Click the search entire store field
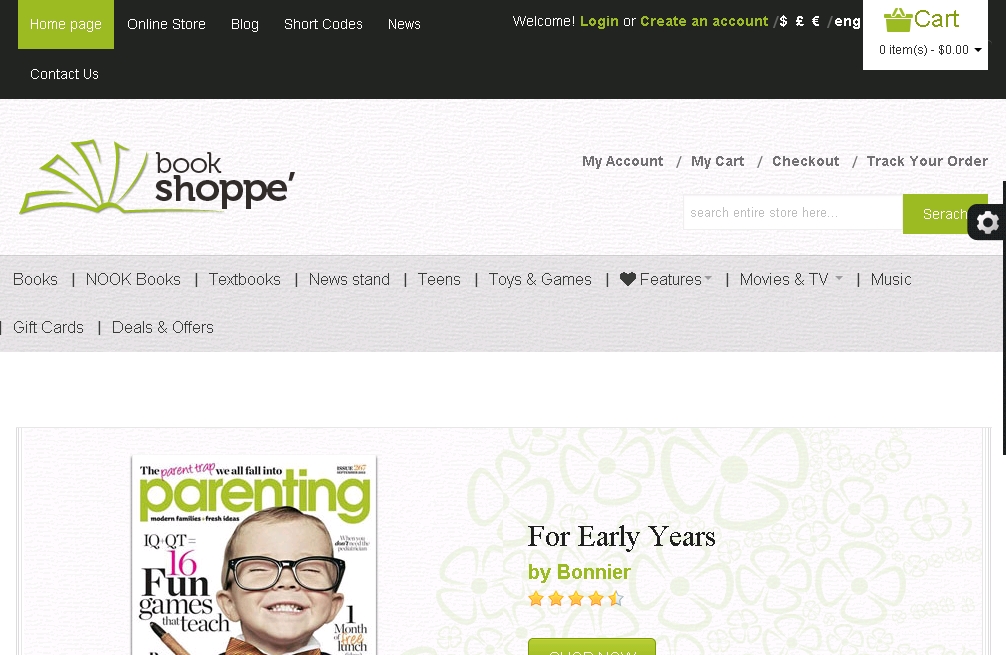 point(793,212)
